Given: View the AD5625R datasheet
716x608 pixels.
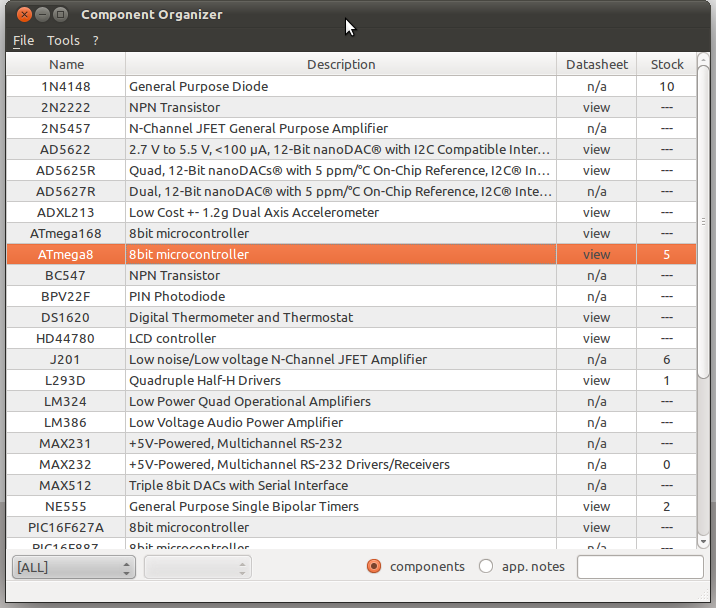Looking at the screenshot, I should (x=596, y=171).
